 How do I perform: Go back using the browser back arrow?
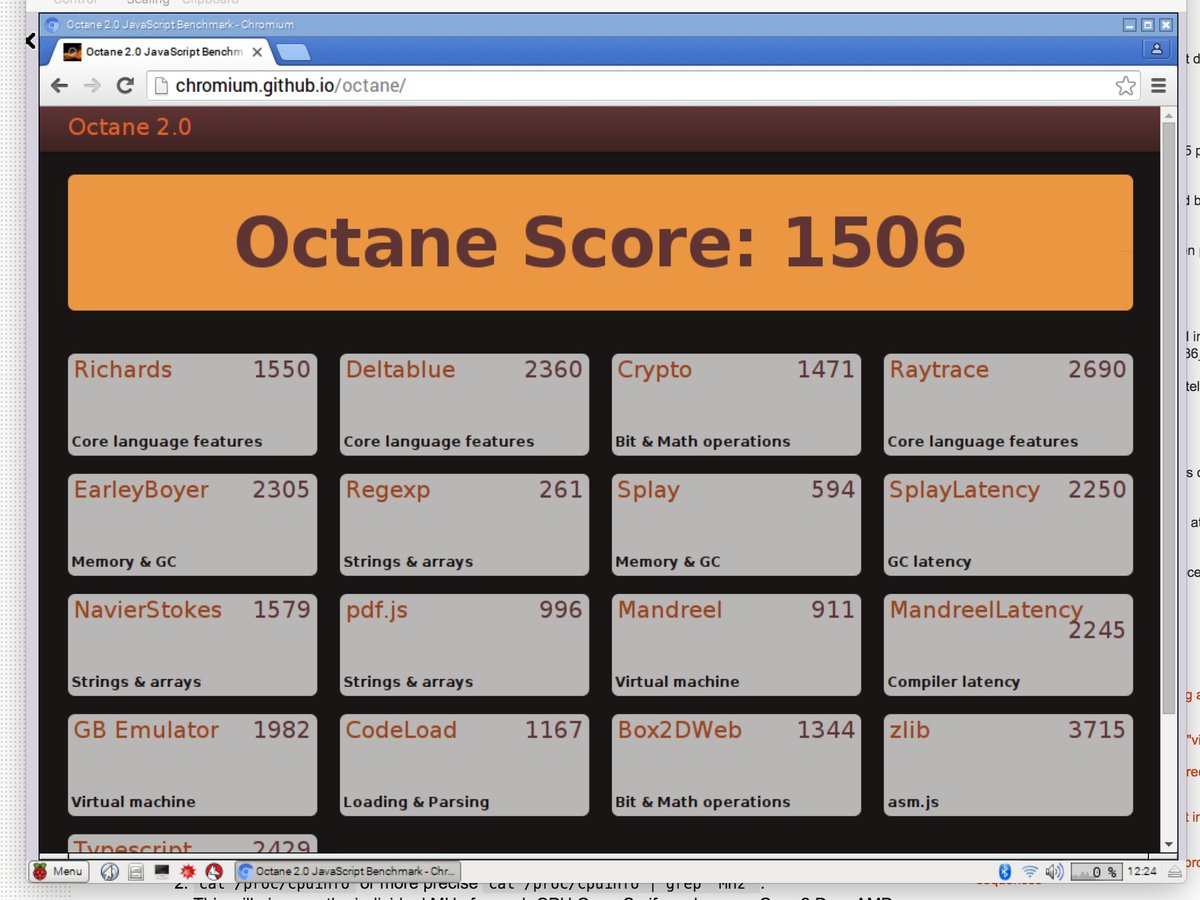59,86
